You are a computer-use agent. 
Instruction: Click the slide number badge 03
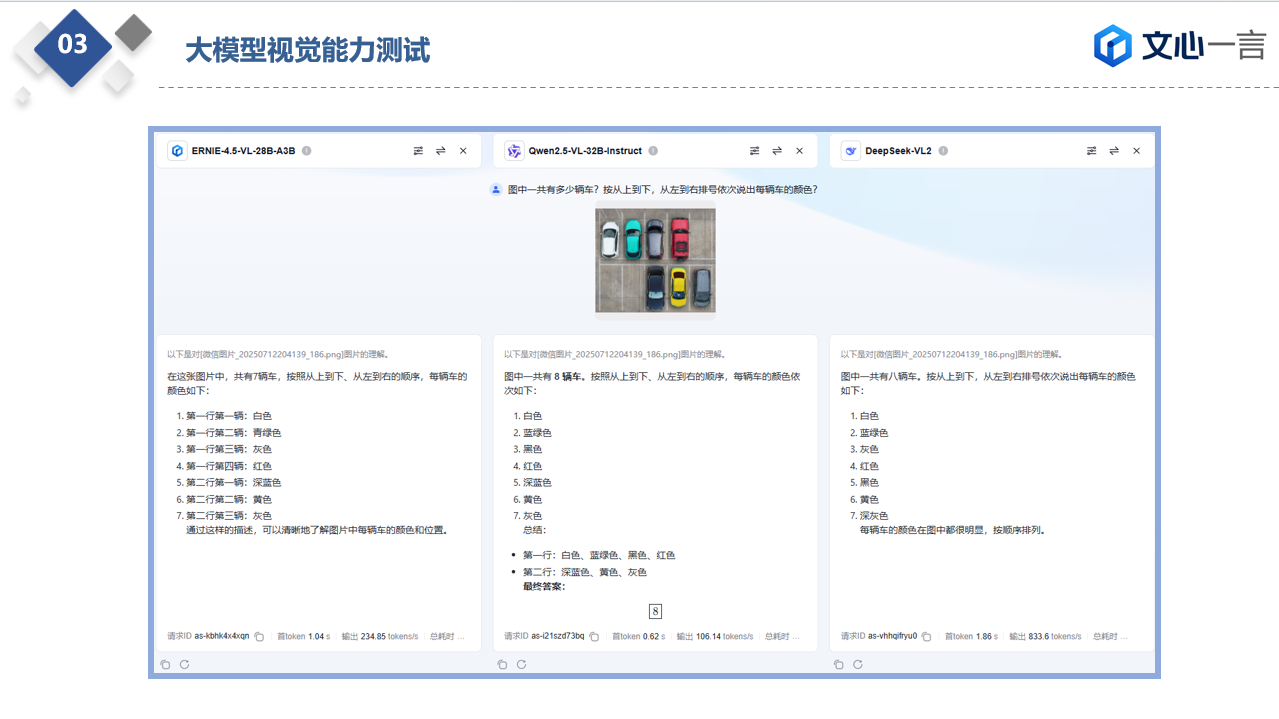[73, 45]
